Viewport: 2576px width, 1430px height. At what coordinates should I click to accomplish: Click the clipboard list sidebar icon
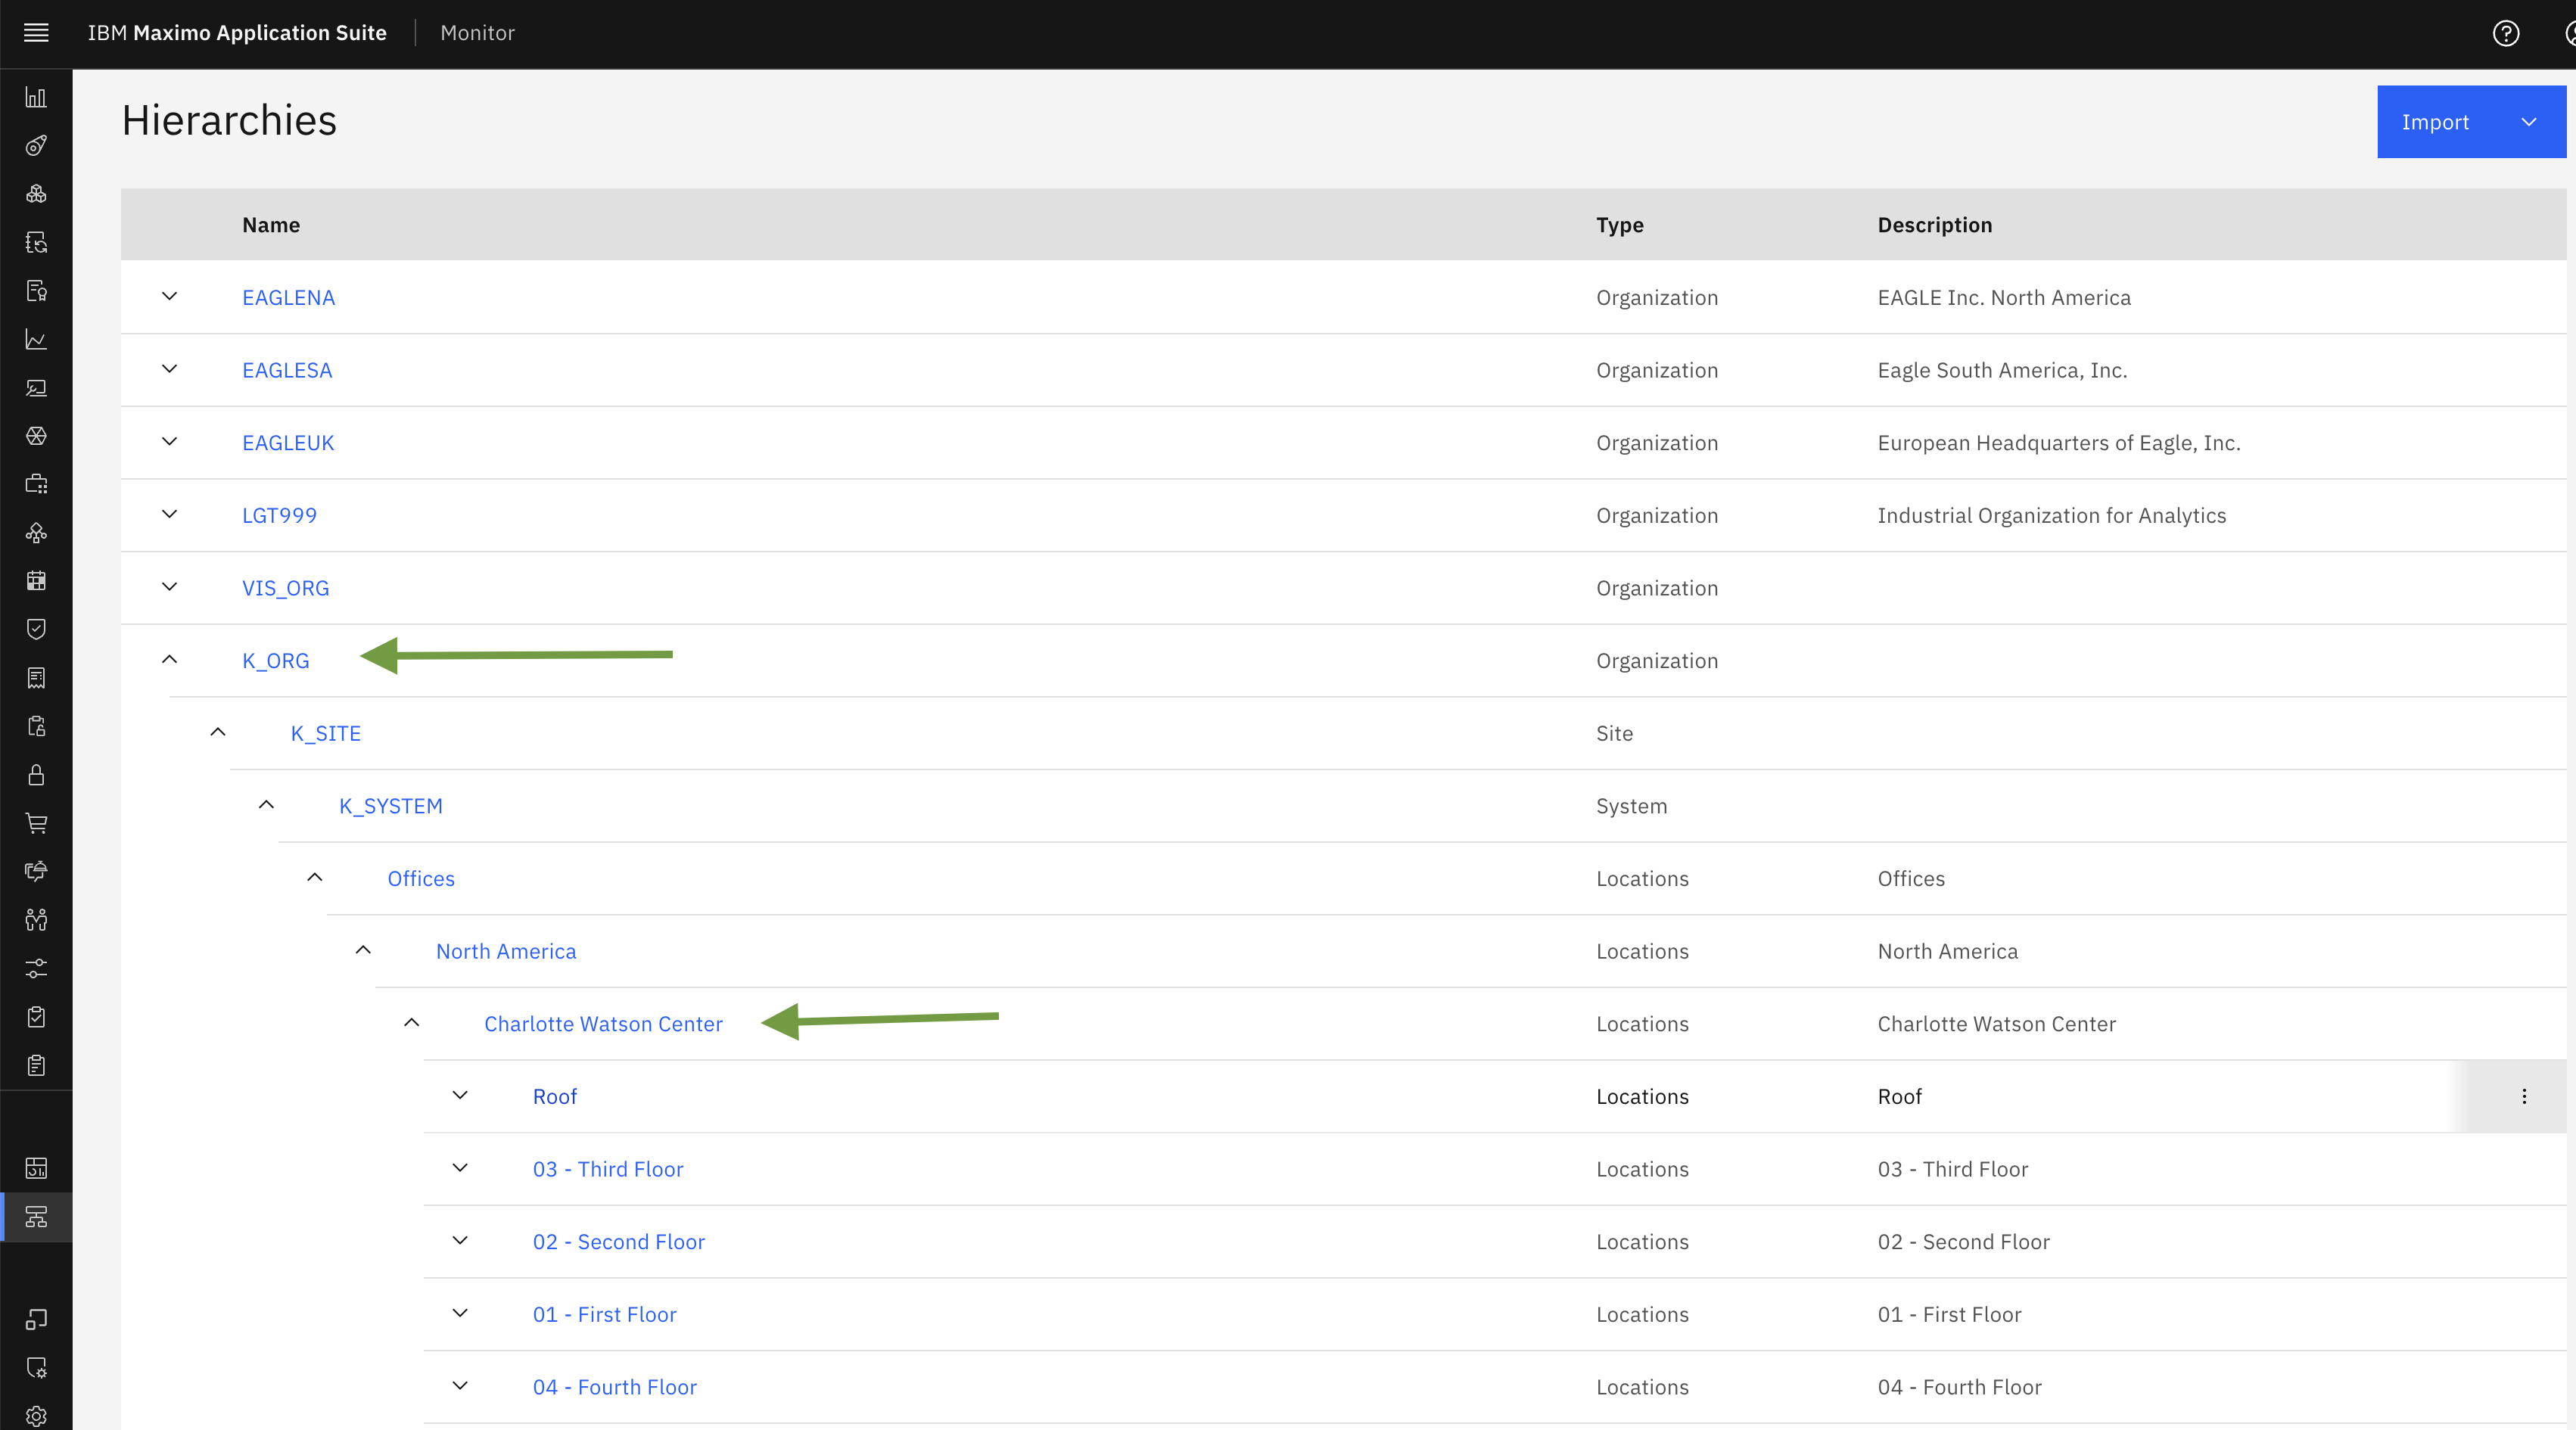click(36, 1065)
